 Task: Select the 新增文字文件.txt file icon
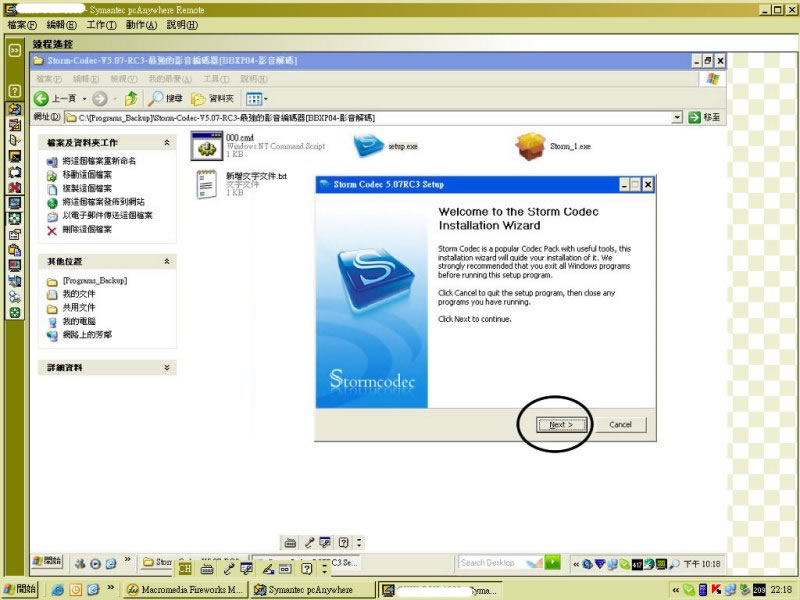point(206,184)
